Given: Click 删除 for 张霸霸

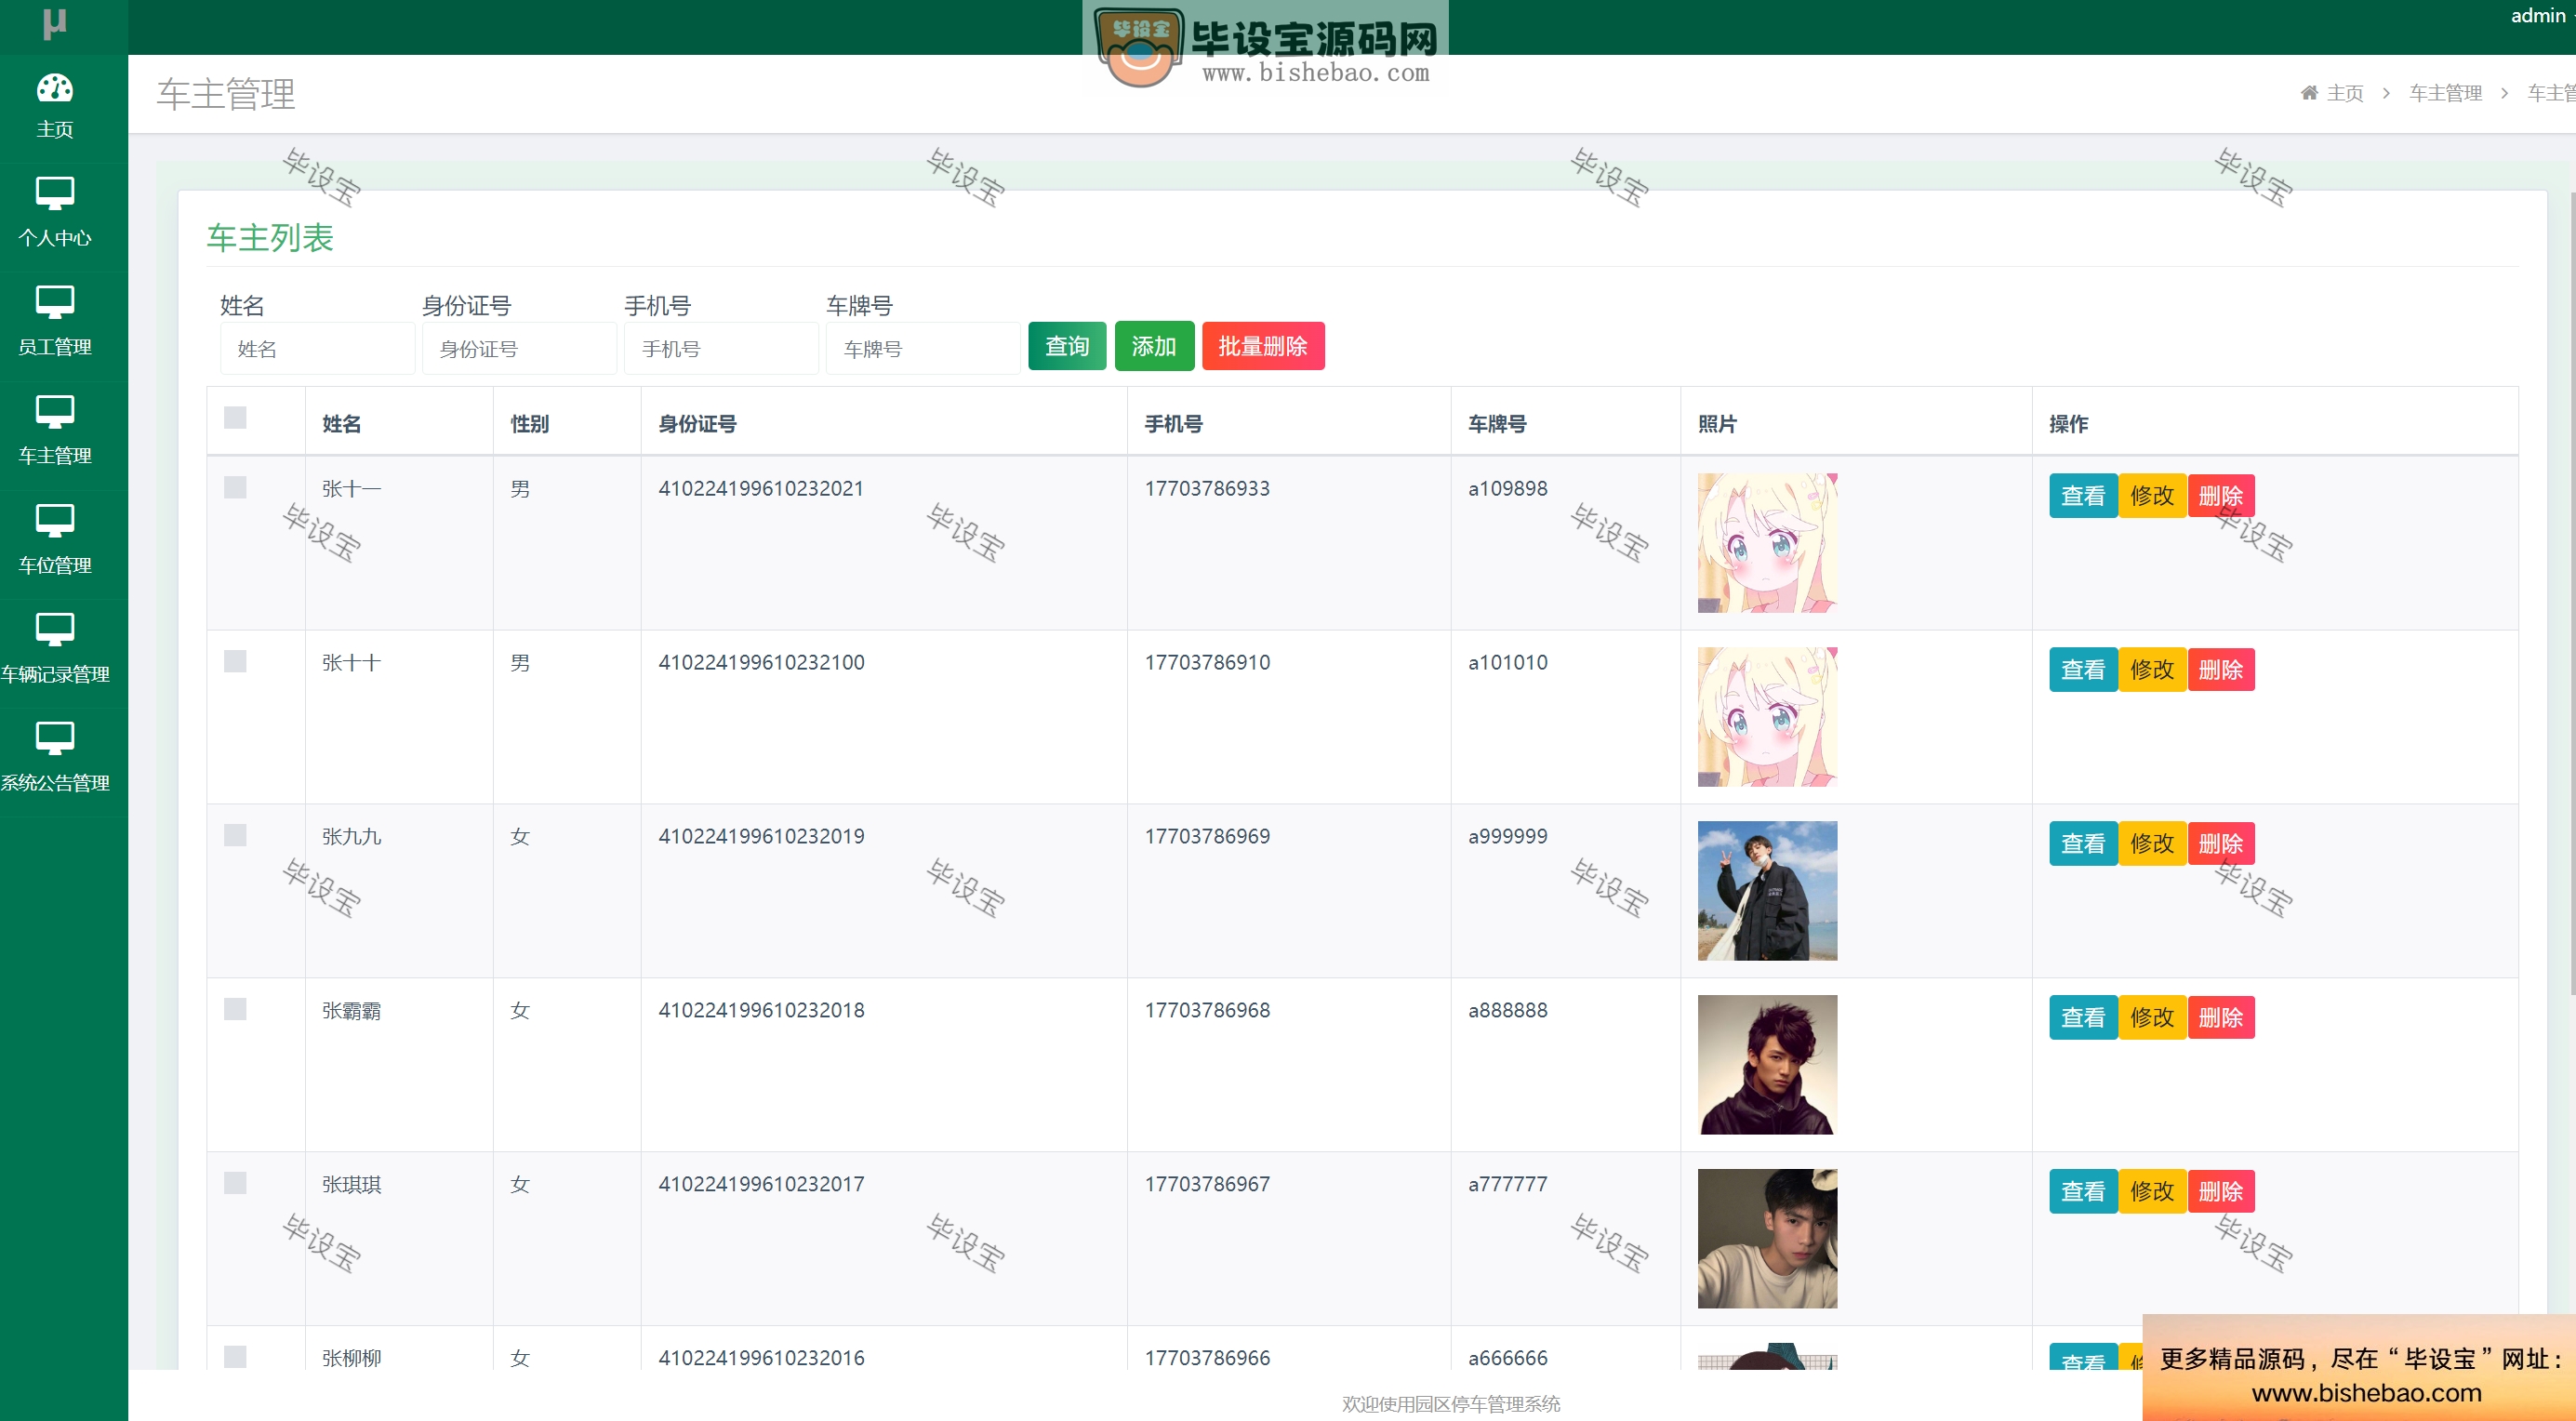Looking at the screenshot, I should click(x=2221, y=1018).
